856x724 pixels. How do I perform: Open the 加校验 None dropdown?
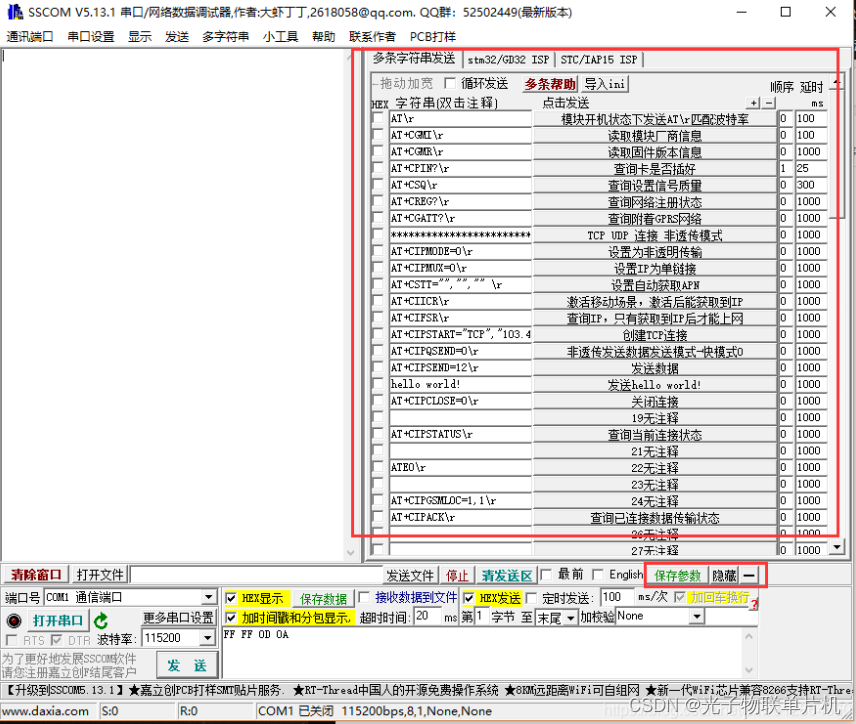click(697, 616)
